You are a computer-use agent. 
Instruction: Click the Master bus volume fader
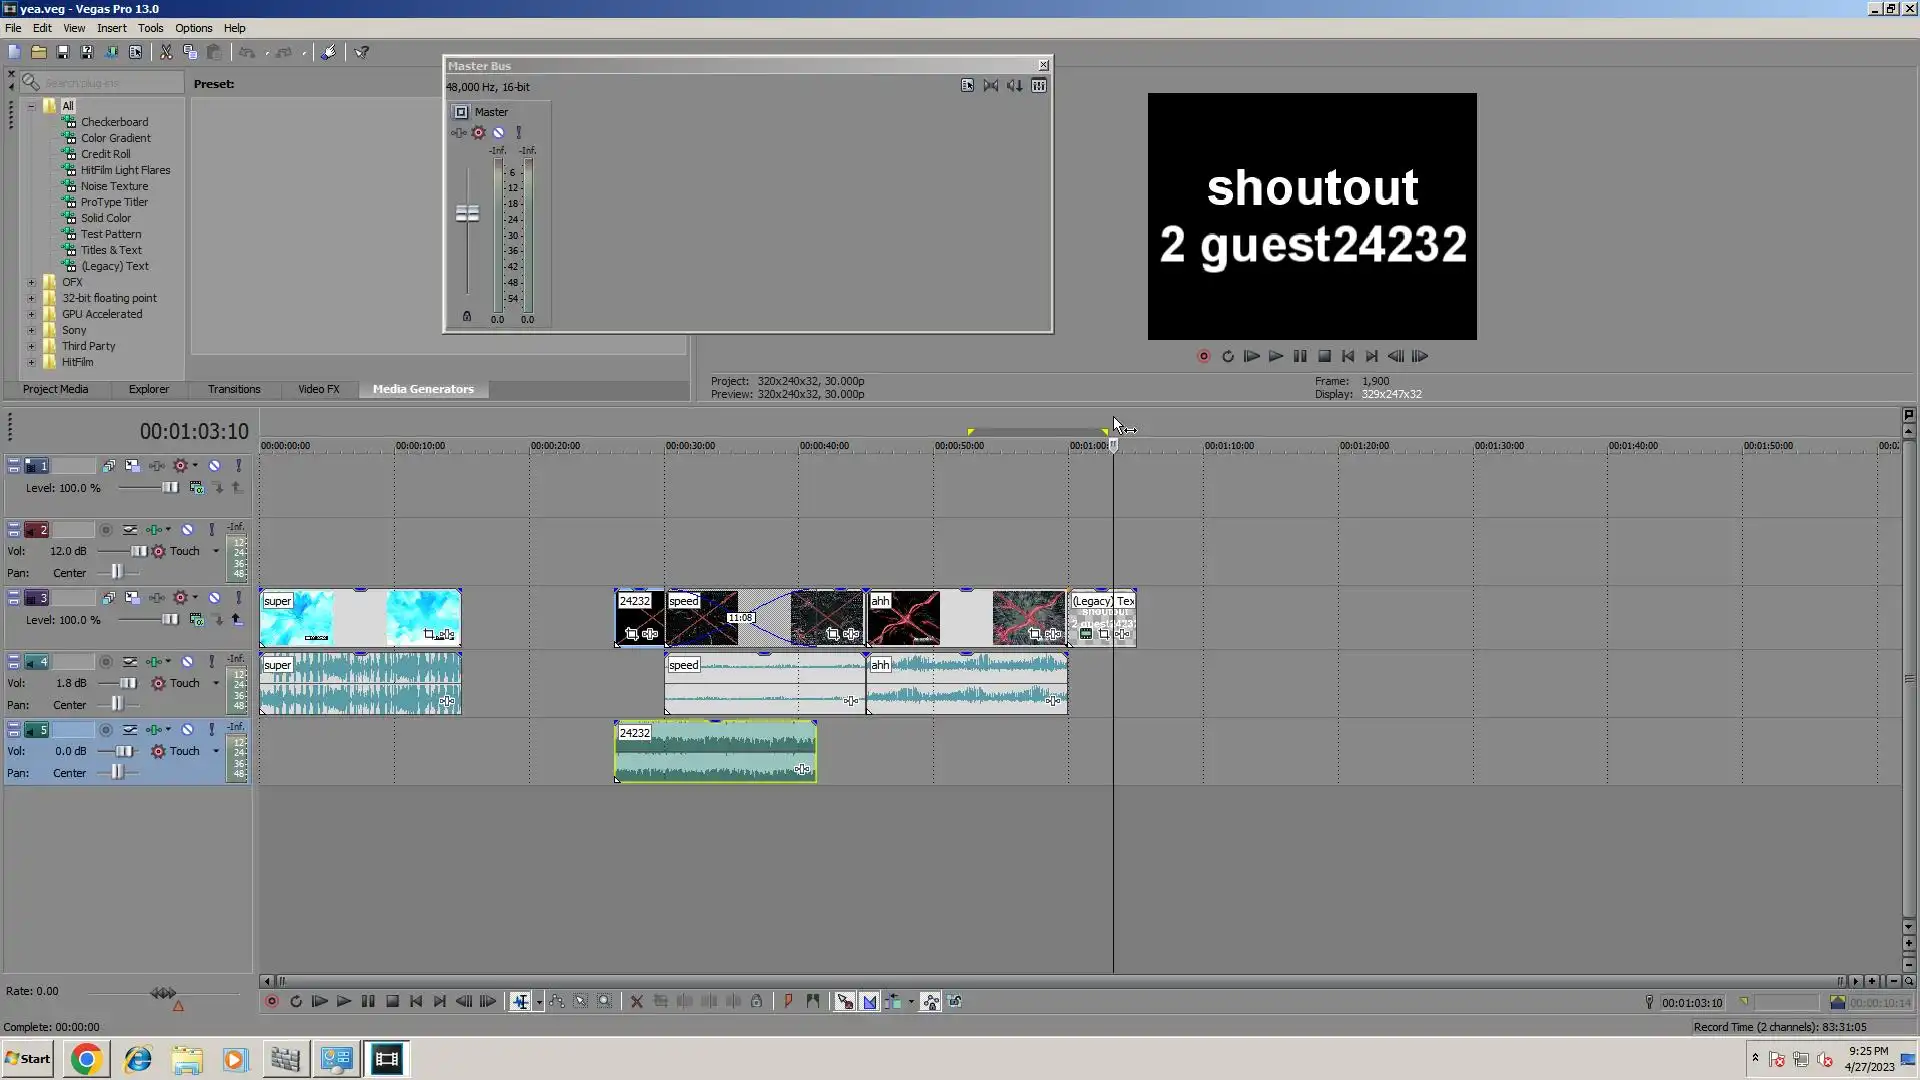(467, 213)
